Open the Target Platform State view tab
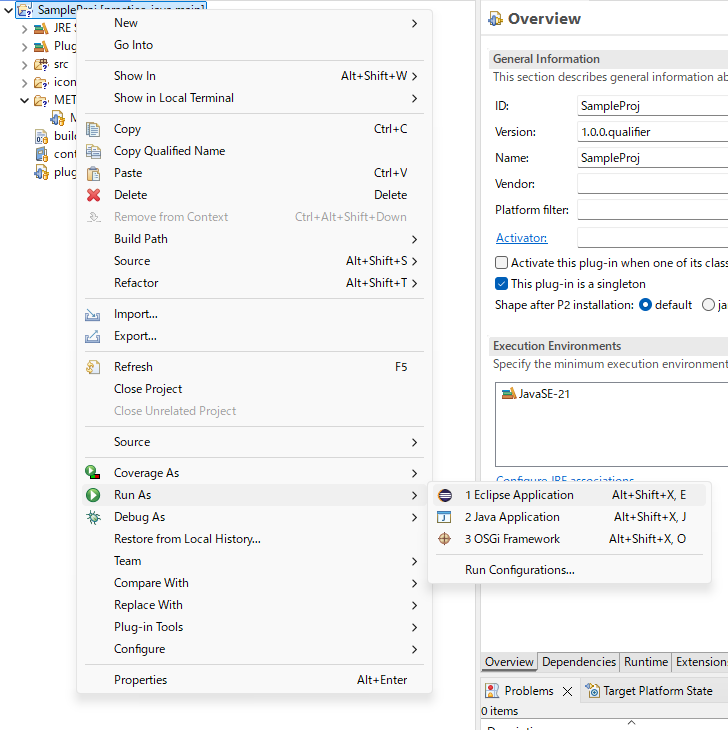This screenshot has height=730, width=728. coord(650,691)
